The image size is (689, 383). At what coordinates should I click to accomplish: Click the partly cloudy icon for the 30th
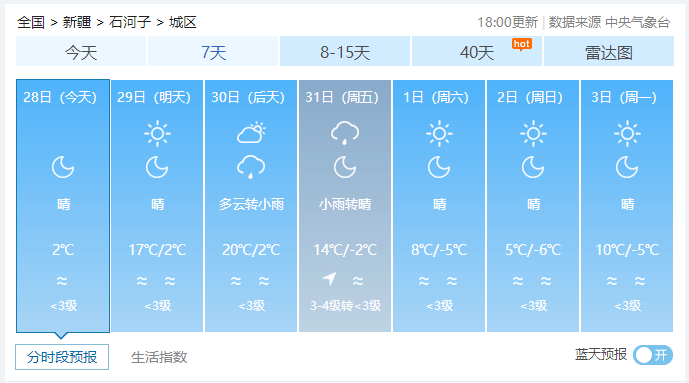point(251,133)
